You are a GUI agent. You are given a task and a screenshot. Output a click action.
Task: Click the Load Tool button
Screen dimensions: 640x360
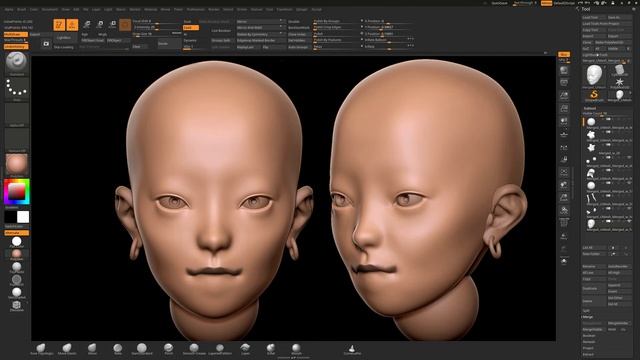pyautogui.click(x=594, y=18)
